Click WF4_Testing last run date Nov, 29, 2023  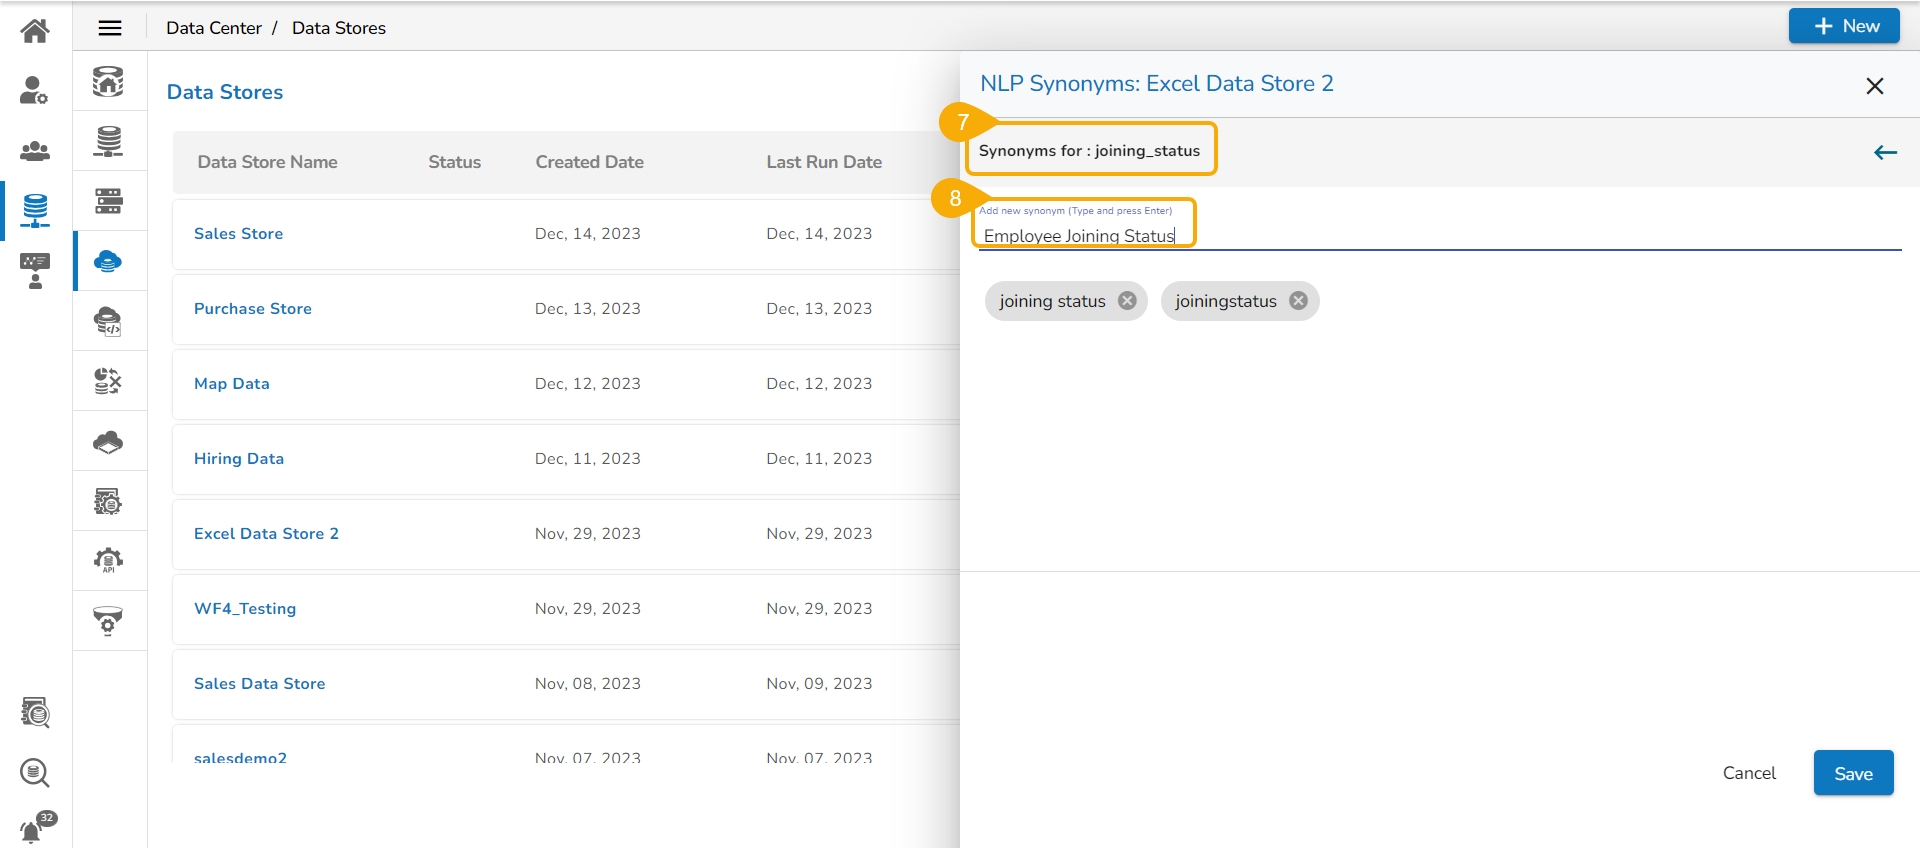click(819, 609)
